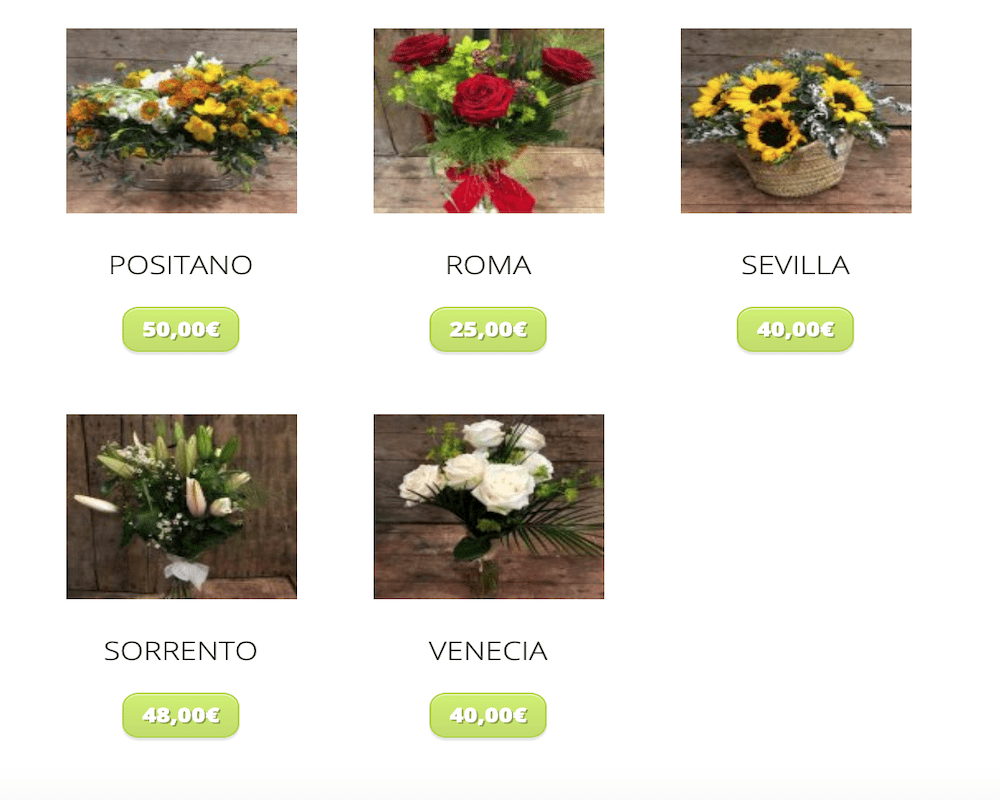Viewport: 1000px width, 800px height.
Task: Open the Venecia white roses photo
Action: 489,507
